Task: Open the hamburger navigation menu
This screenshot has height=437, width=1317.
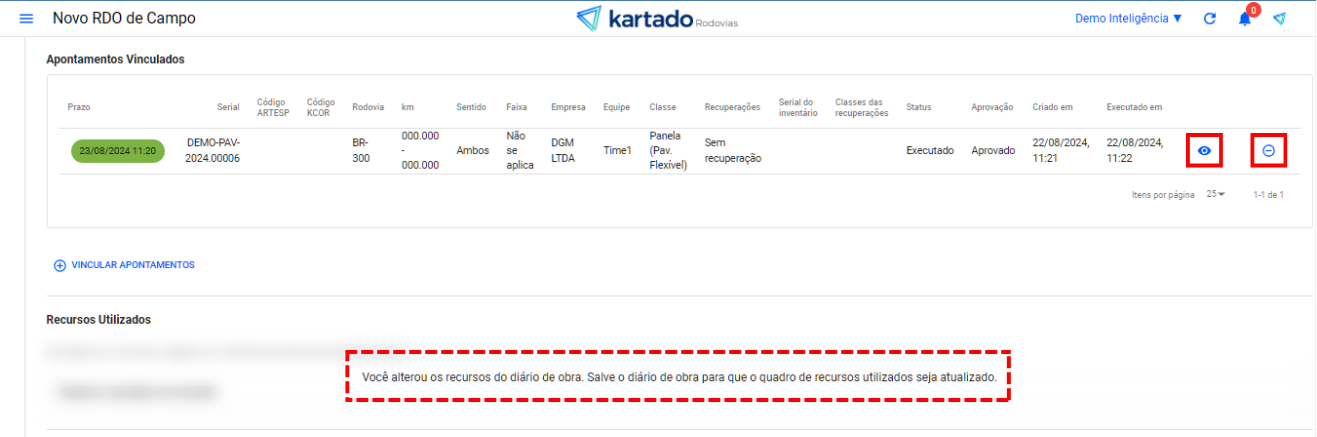Action: click(26, 19)
